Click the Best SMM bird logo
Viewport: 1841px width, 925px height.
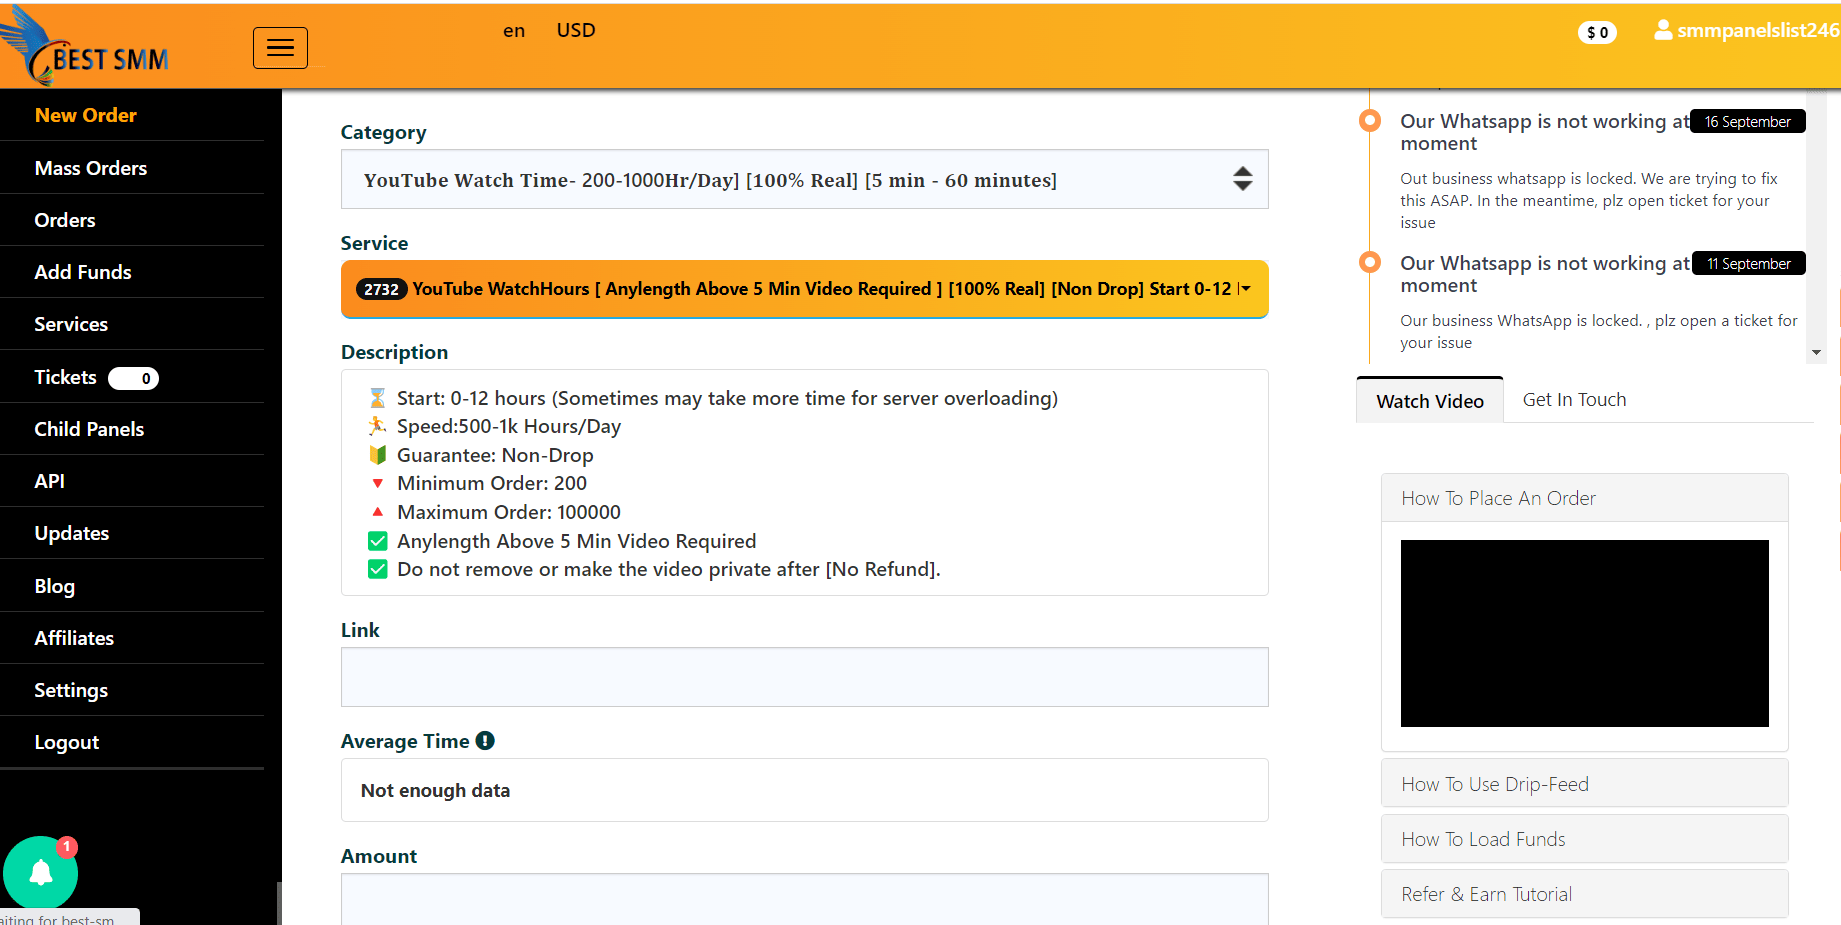85,47
